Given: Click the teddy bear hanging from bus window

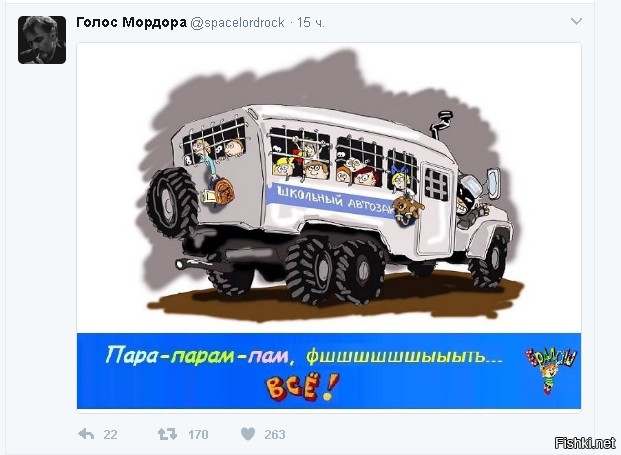Looking at the screenshot, I should point(407,209).
